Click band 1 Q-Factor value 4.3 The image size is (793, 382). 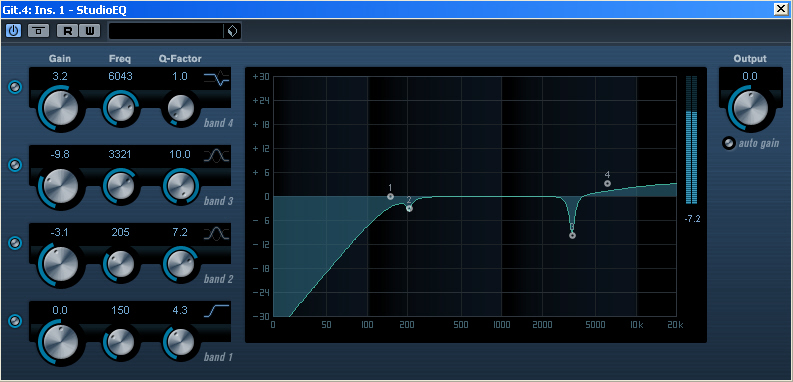[180, 310]
